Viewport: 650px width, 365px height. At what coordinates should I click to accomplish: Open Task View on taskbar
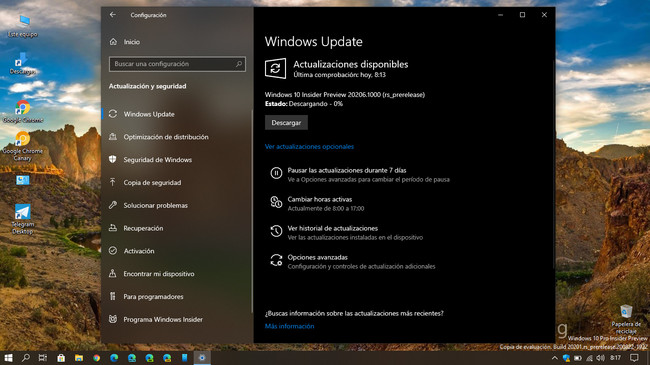pos(43,358)
